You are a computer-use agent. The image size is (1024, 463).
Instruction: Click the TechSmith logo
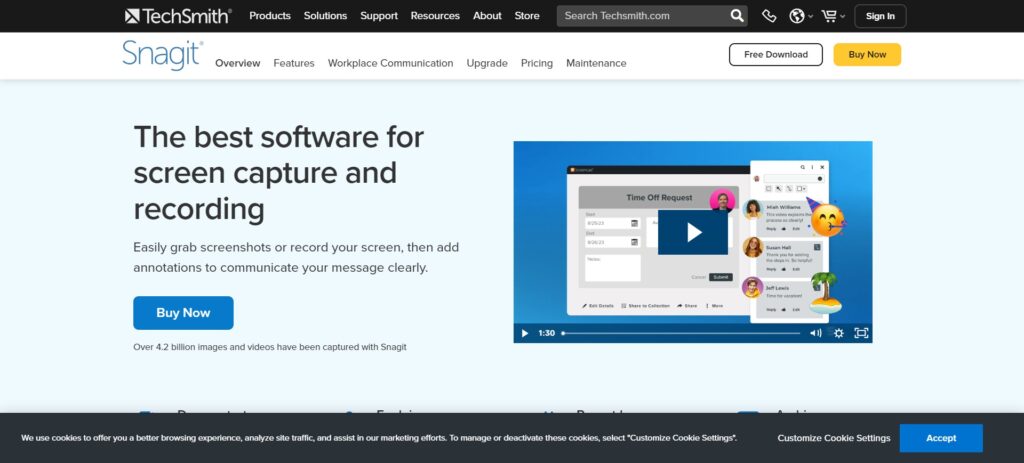click(x=178, y=16)
